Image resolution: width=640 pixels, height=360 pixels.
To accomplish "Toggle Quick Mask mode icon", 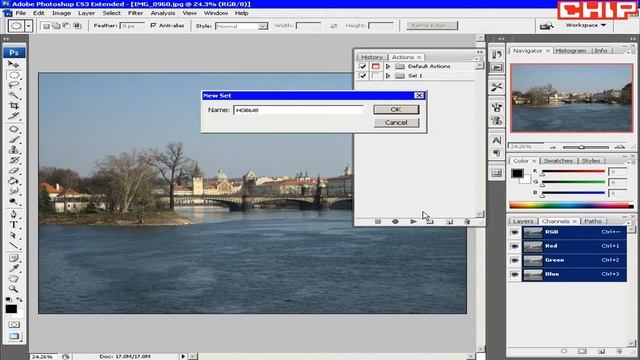I will coord(14,324).
